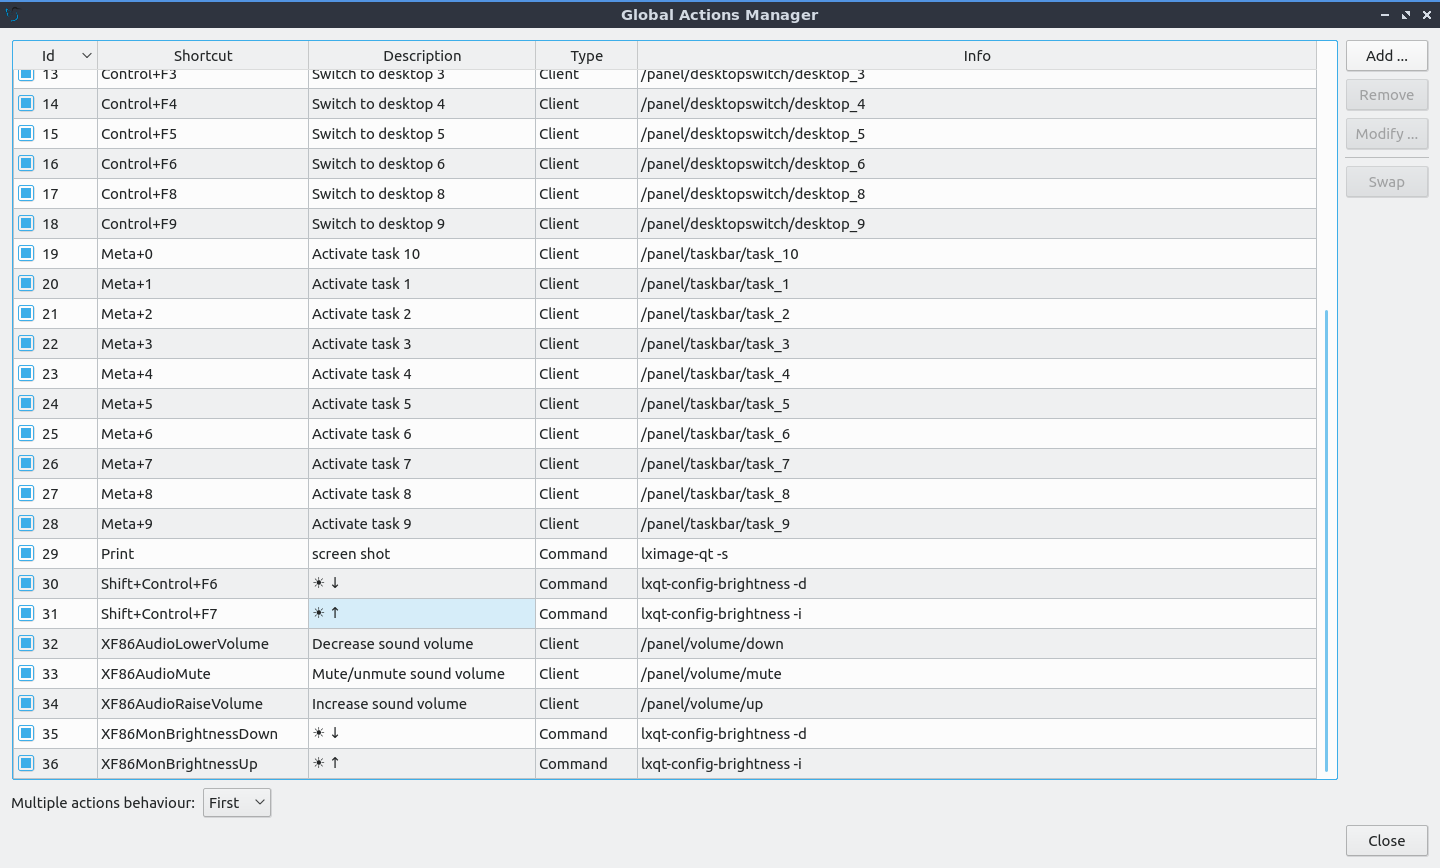Viewport: 1440px width, 868px height.
Task: Toggle the checkbox for Control+F4 shortcut
Action: point(27,103)
